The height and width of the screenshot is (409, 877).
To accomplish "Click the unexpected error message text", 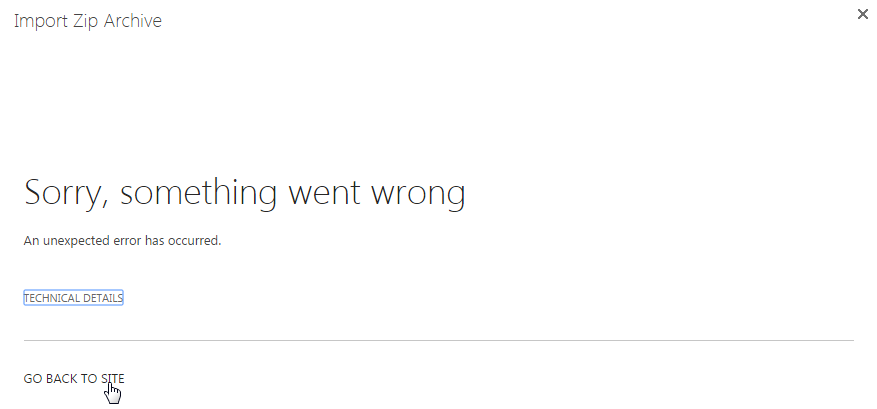I will 122,241.
